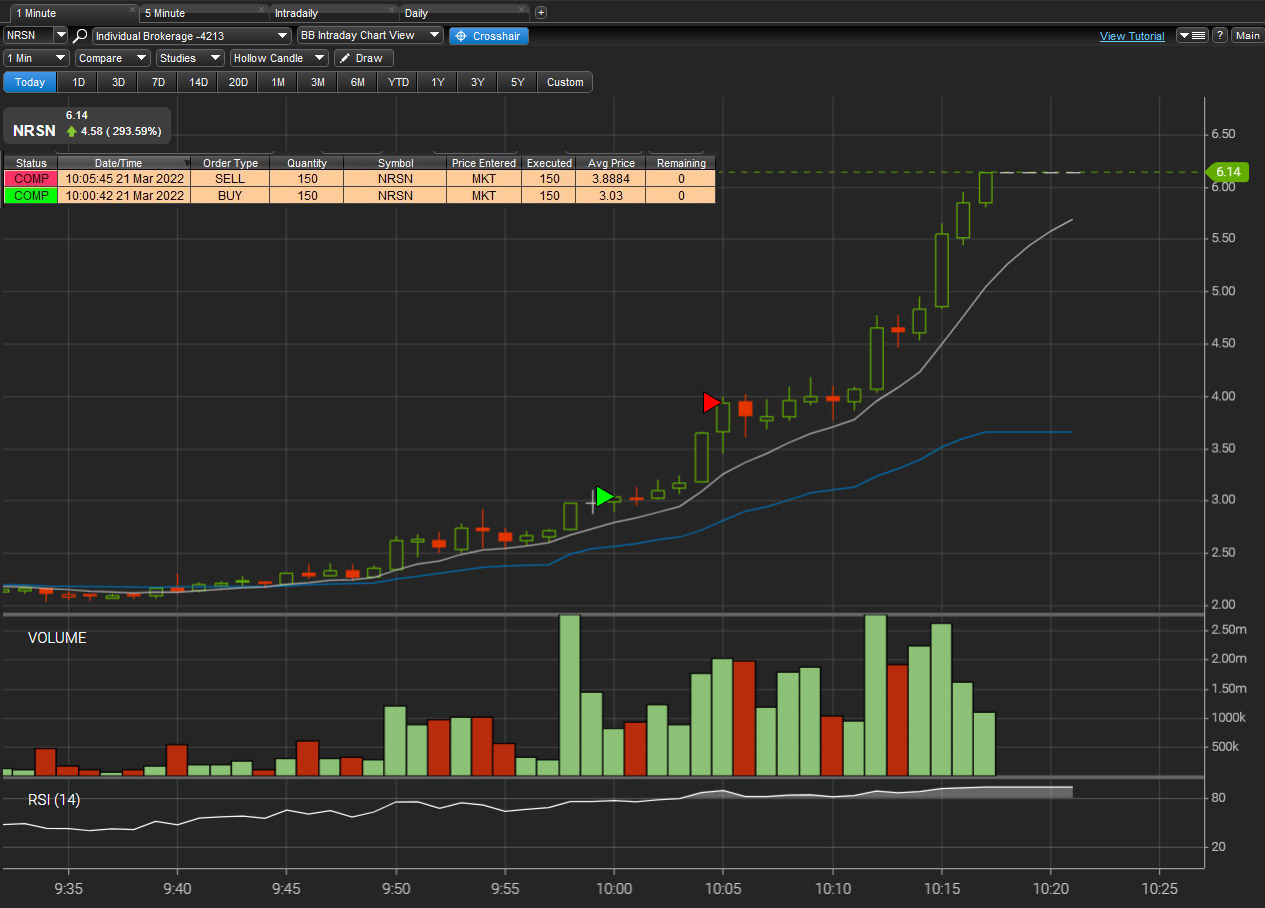Expand the Studies dropdown
The height and width of the screenshot is (908, 1265).
(x=189, y=58)
